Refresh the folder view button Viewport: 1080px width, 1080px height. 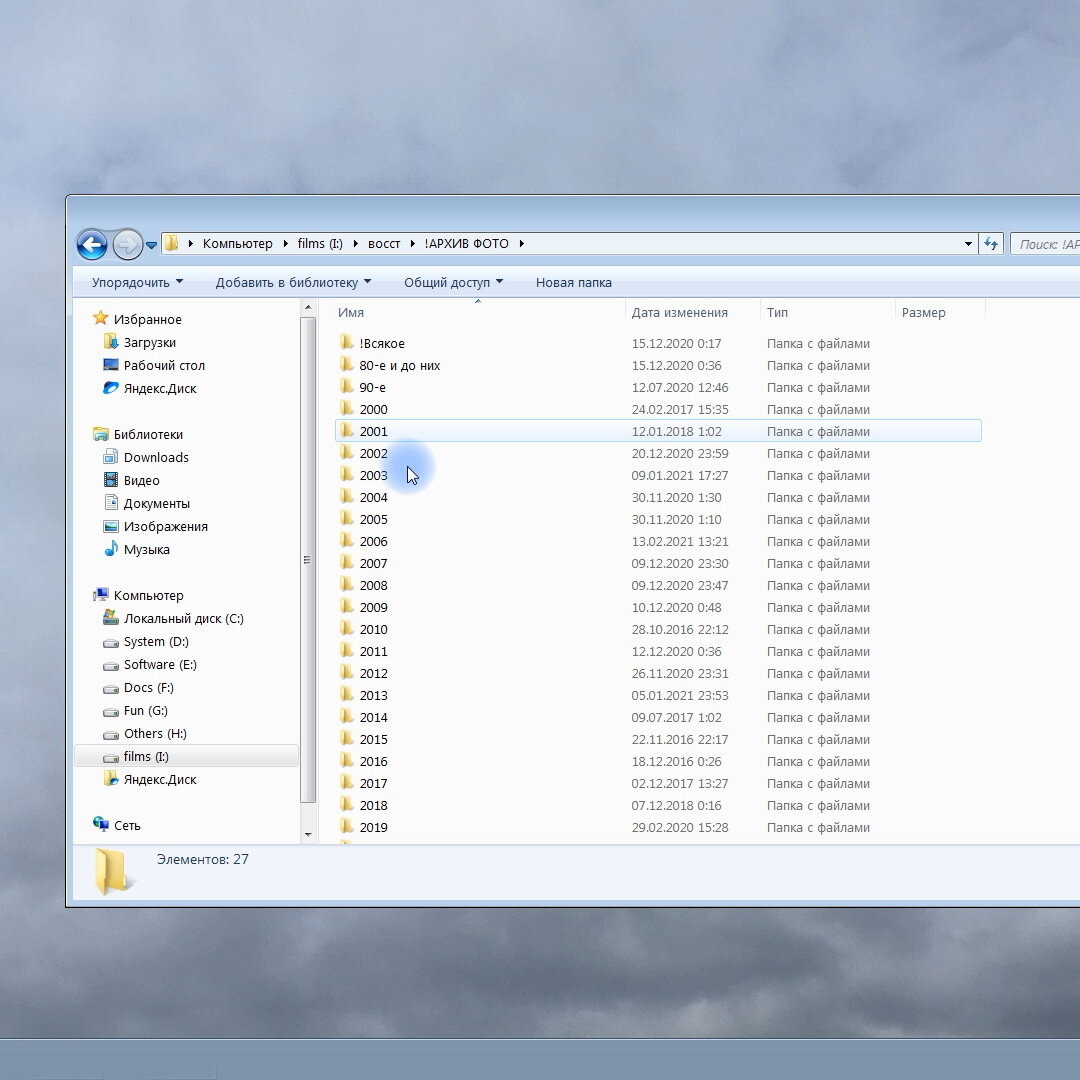click(x=991, y=244)
